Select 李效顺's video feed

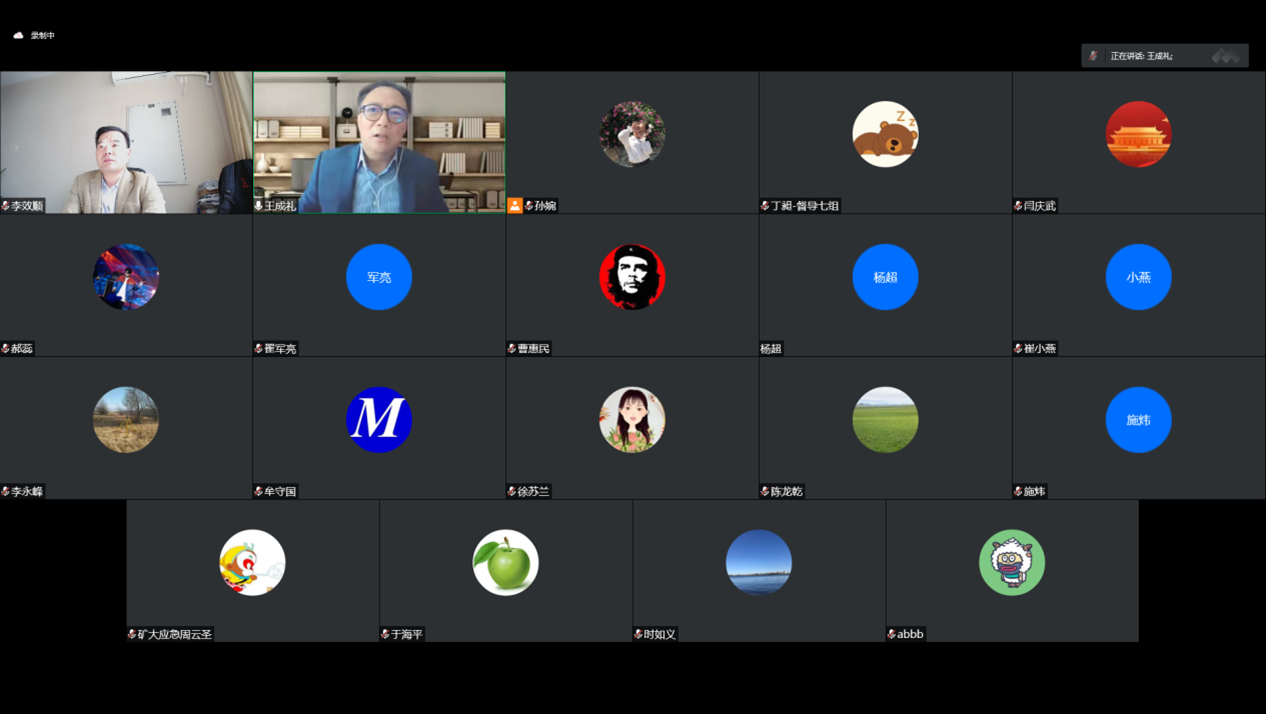(x=126, y=140)
